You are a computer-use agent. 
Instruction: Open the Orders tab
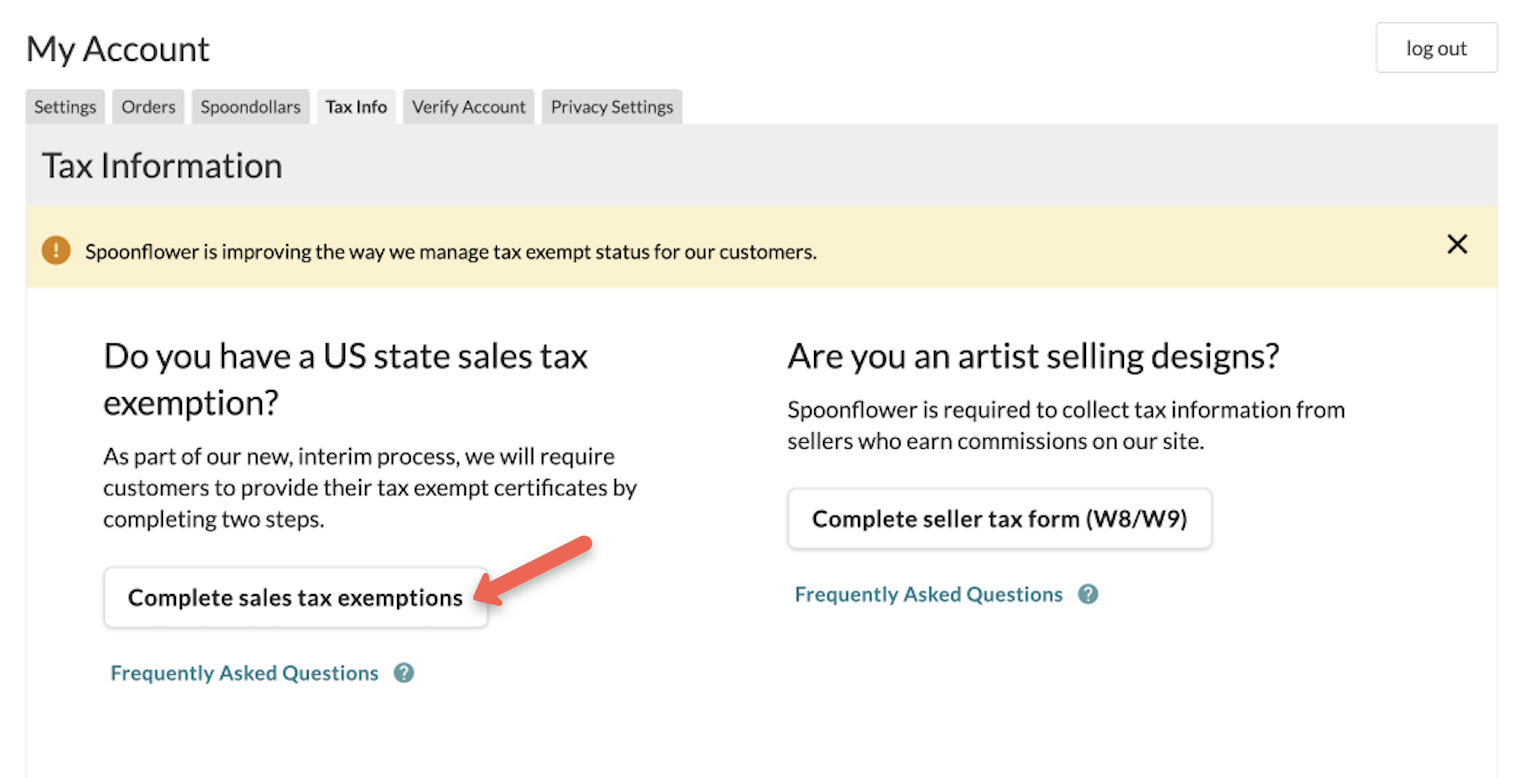[147, 106]
